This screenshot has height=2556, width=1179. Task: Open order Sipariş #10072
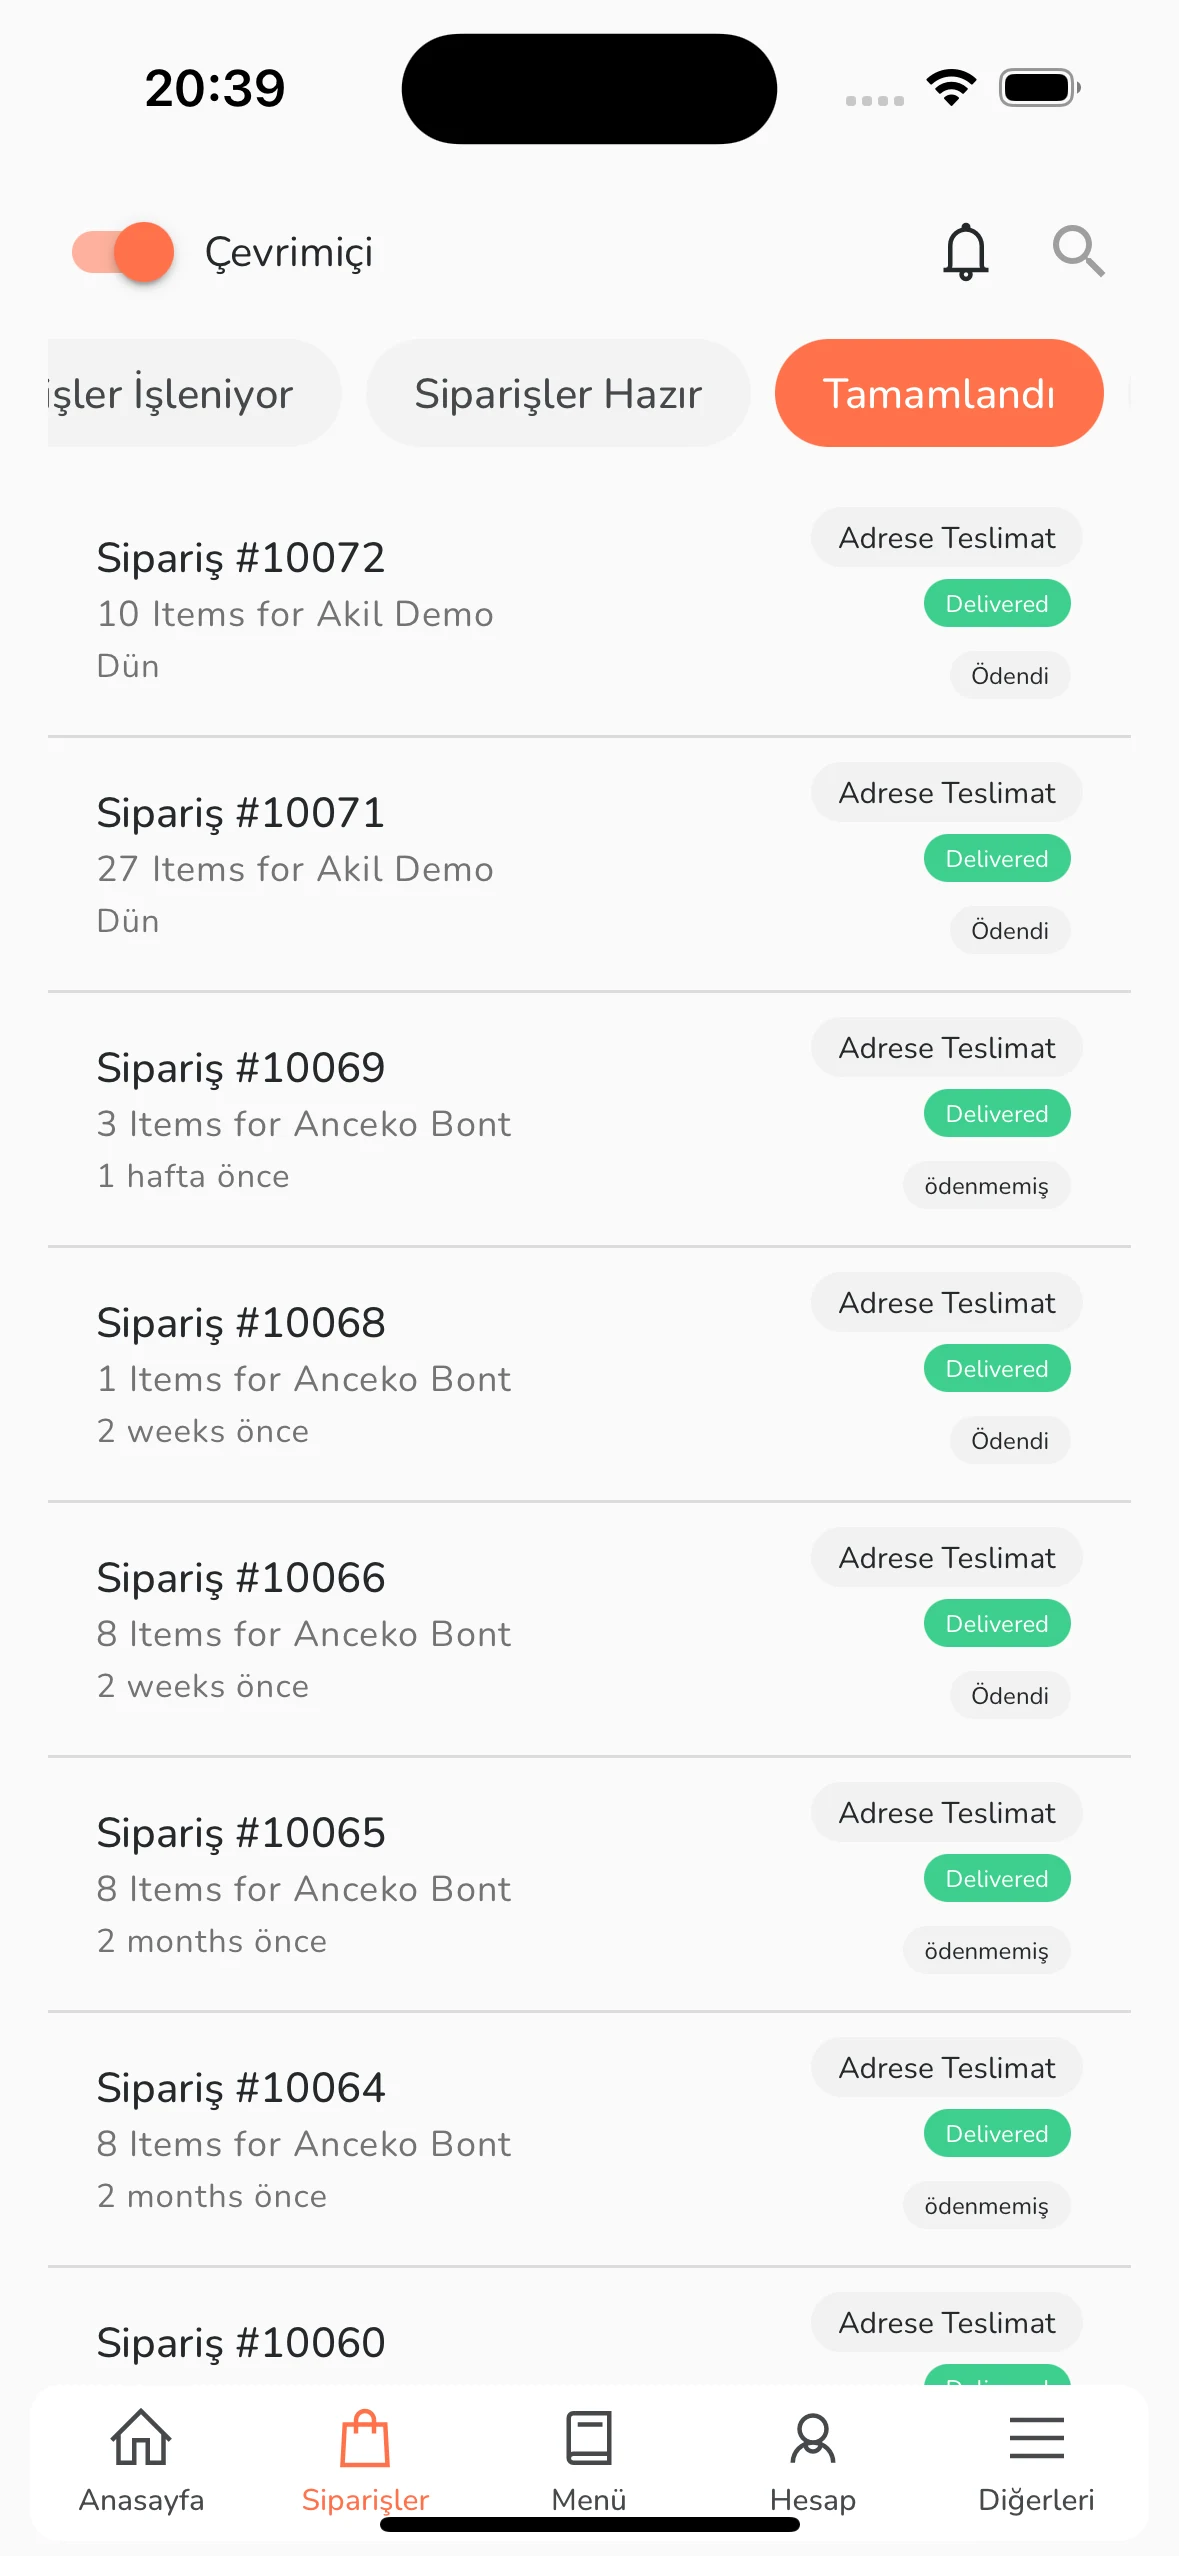point(589,609)
